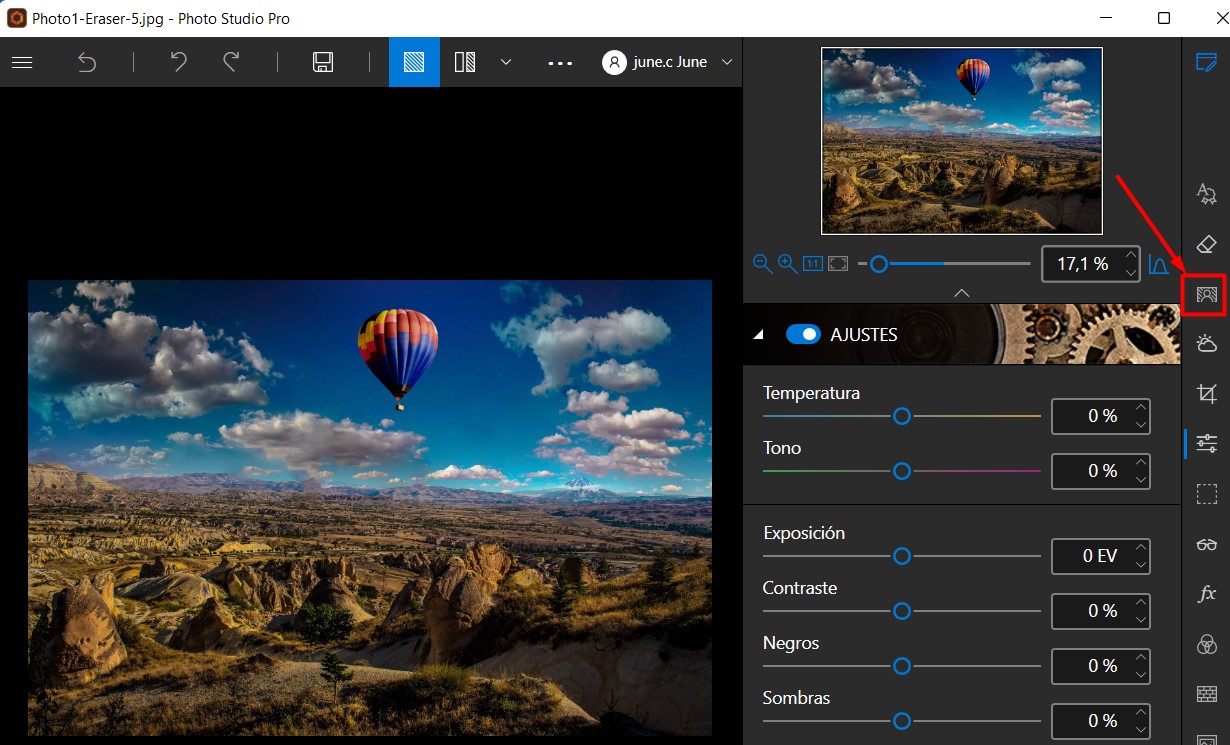The image size is (1230, 745).
Task: Select the Crop tool
Action: click(1206, 393)
